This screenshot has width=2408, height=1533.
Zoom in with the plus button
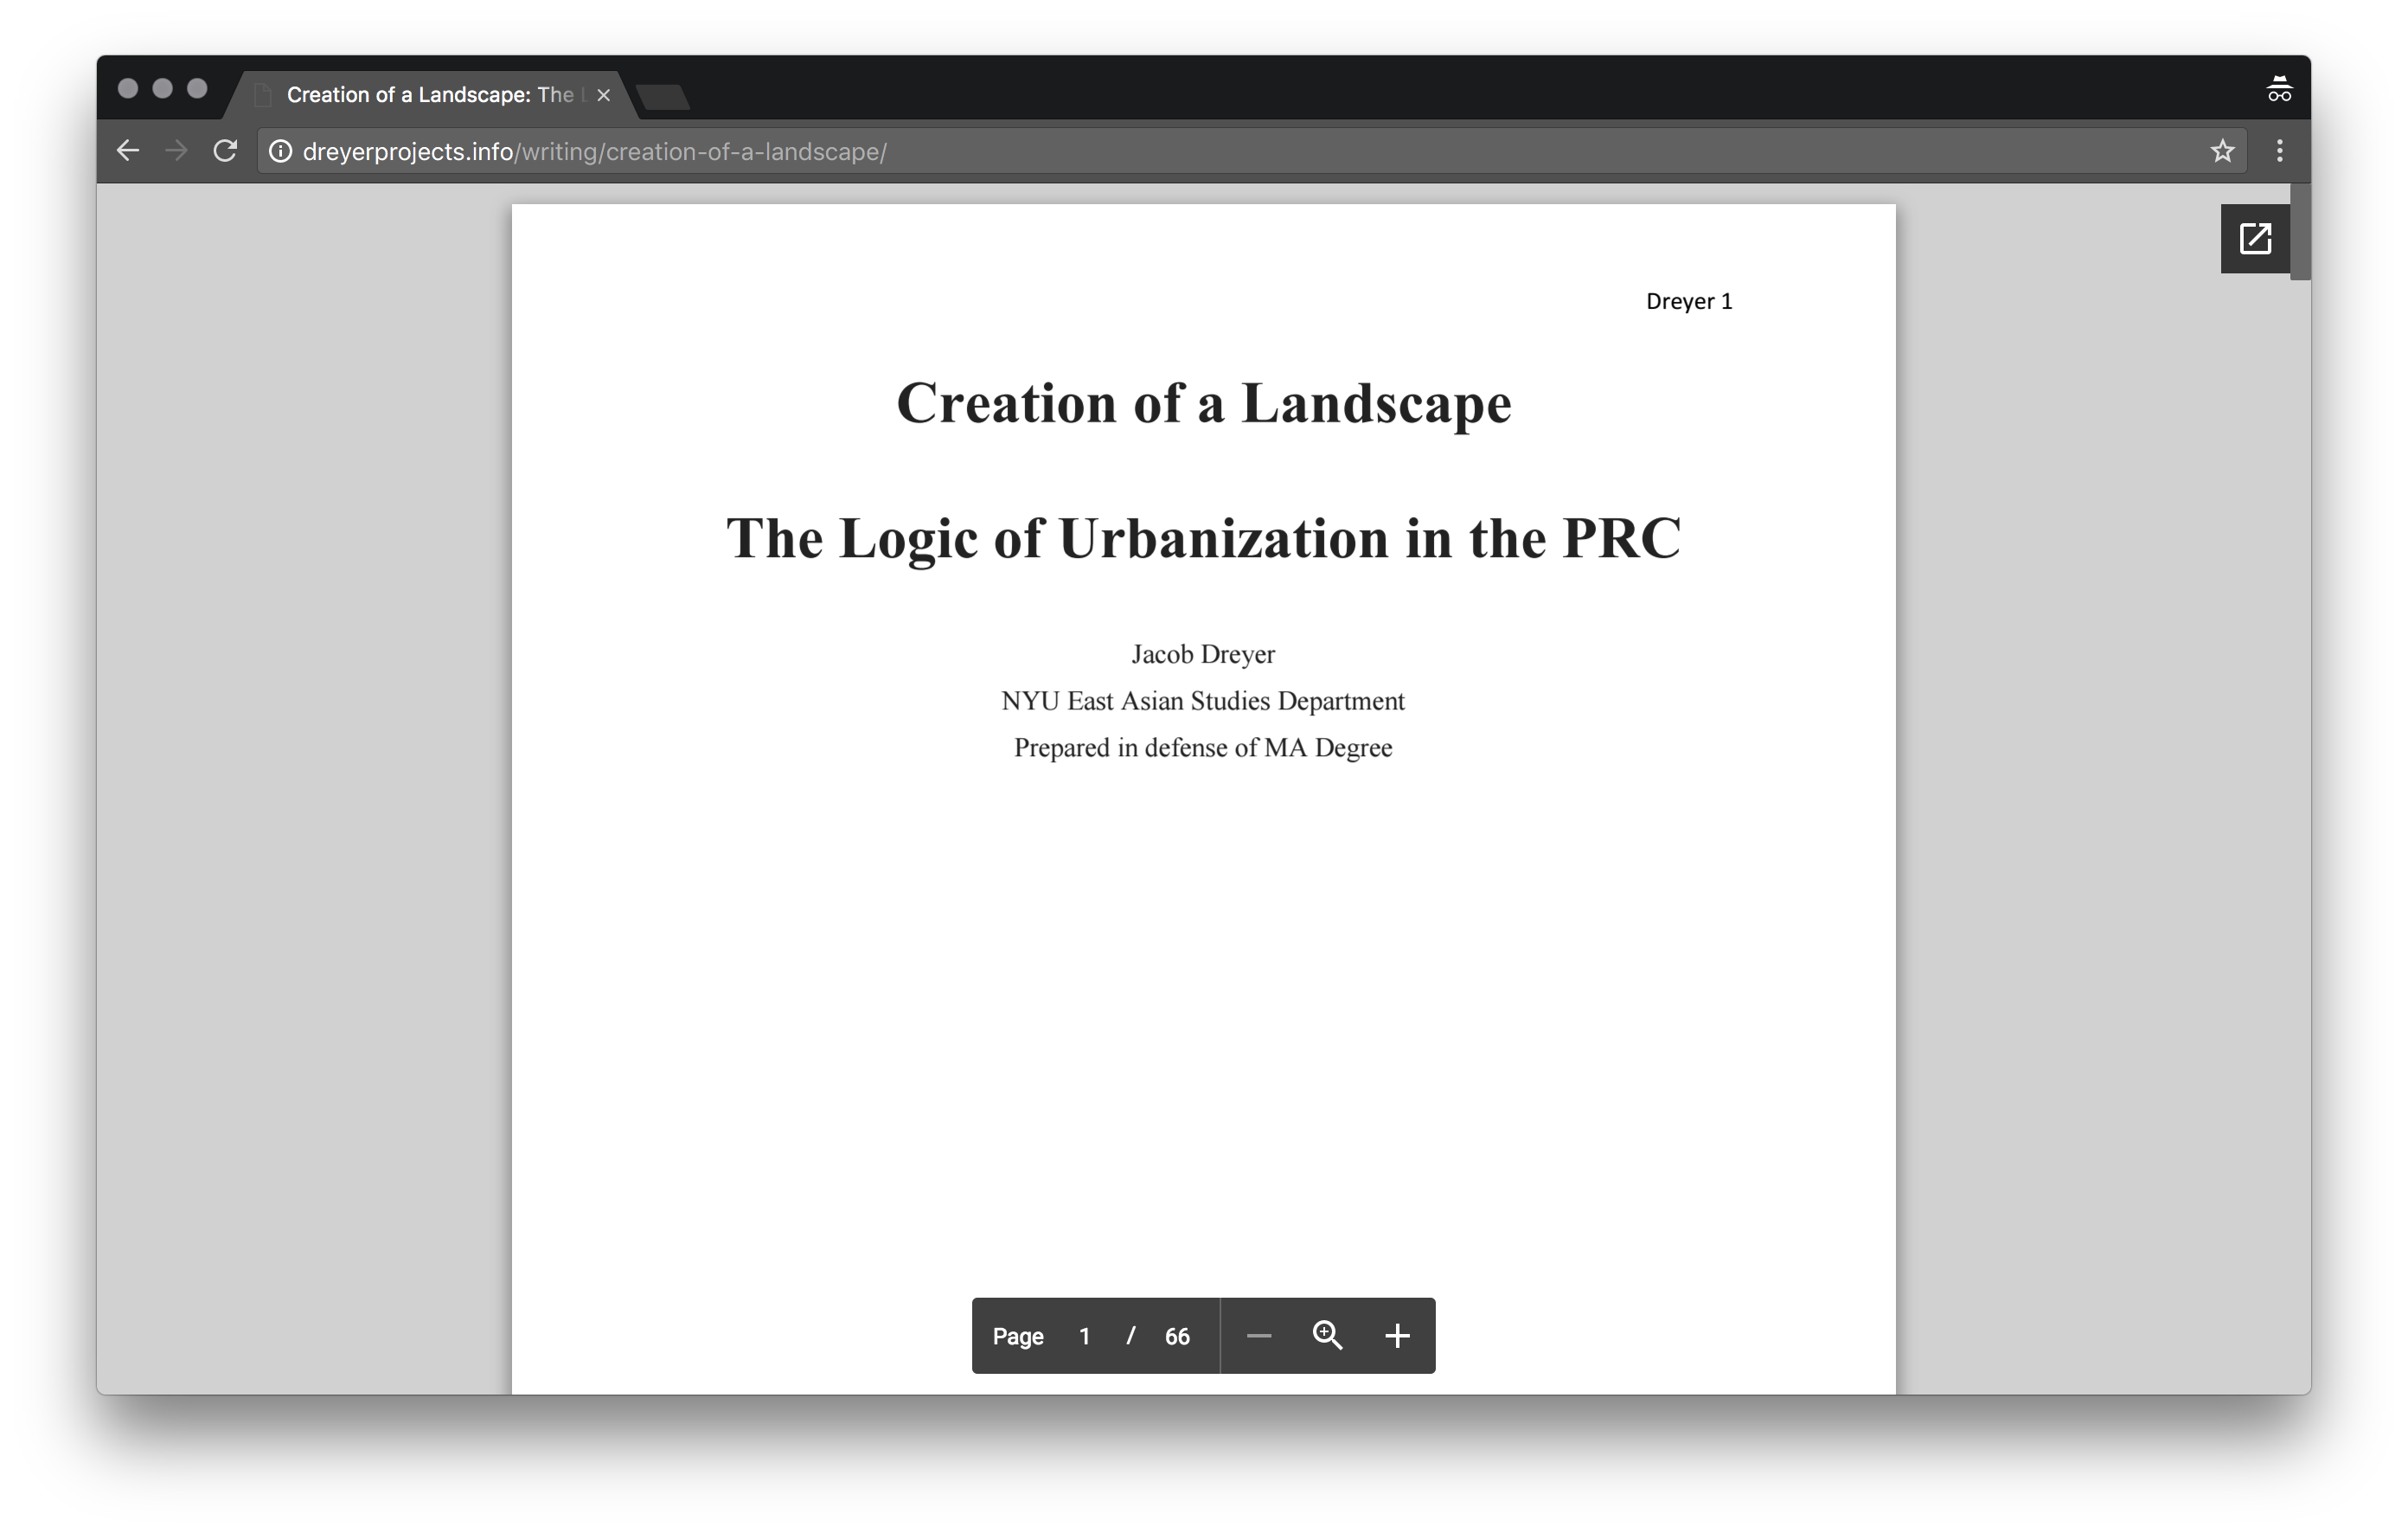tap(1397, 1336)
